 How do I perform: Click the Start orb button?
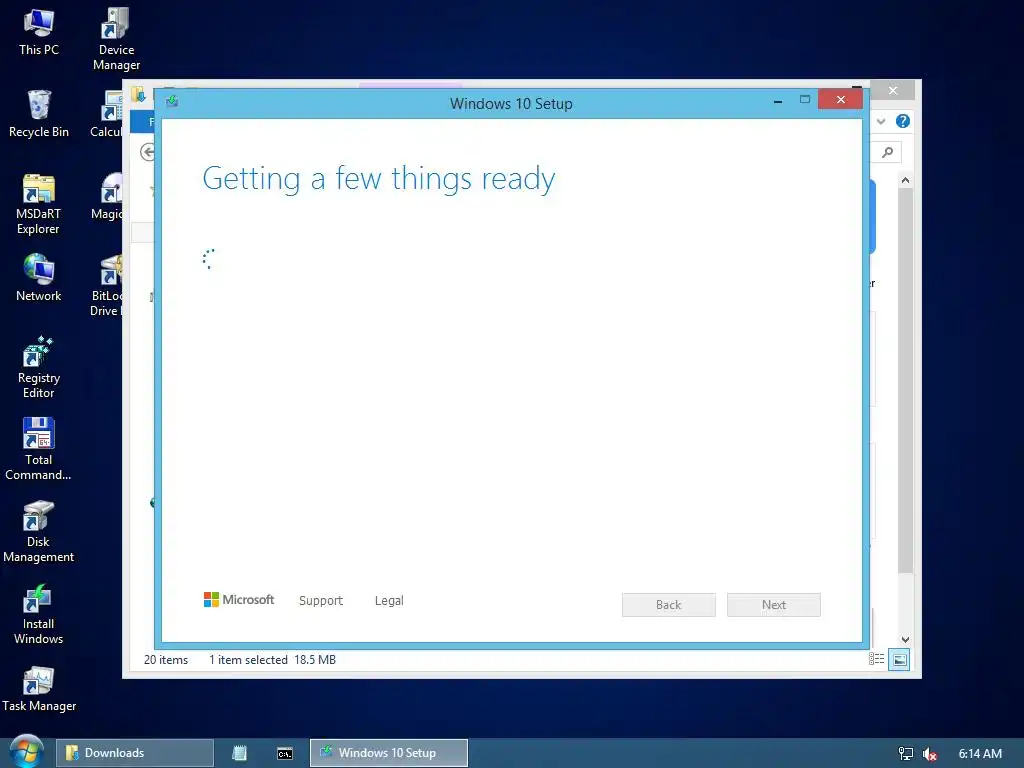[26, 752]
